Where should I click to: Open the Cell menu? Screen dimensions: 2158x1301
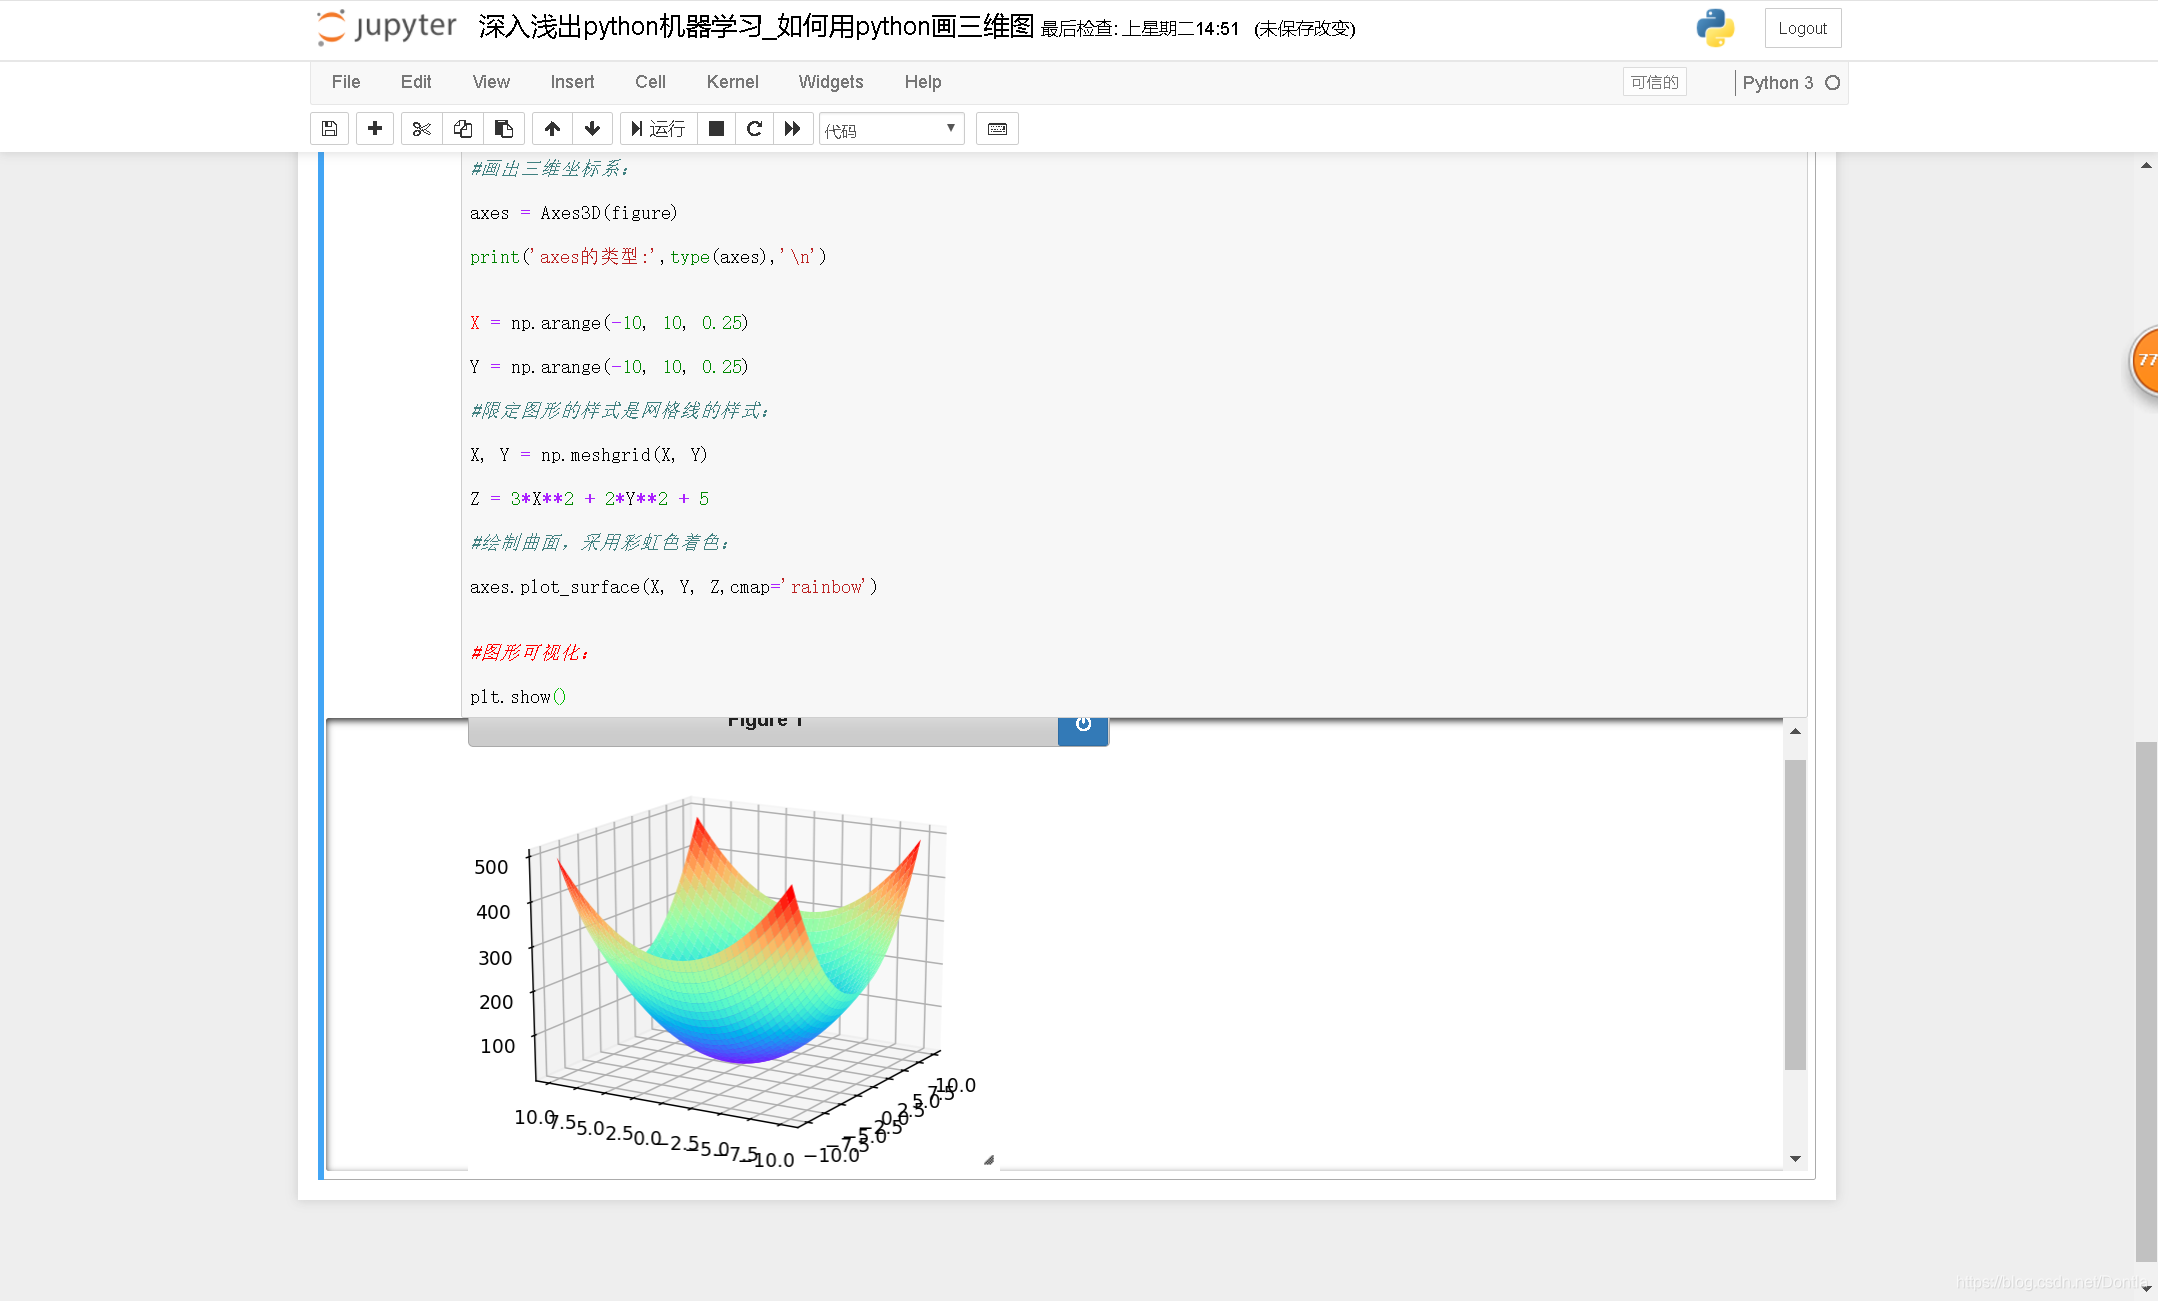(650, 82)
